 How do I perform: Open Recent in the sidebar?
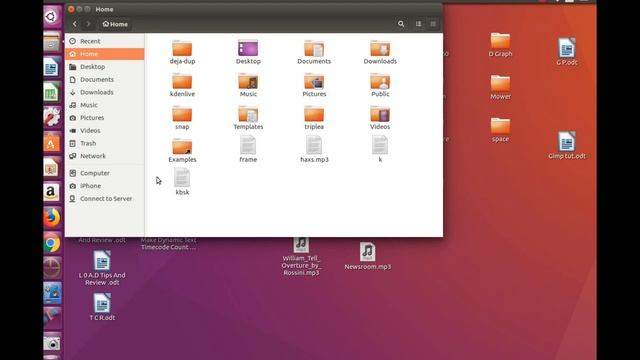(x=104, y=41)
